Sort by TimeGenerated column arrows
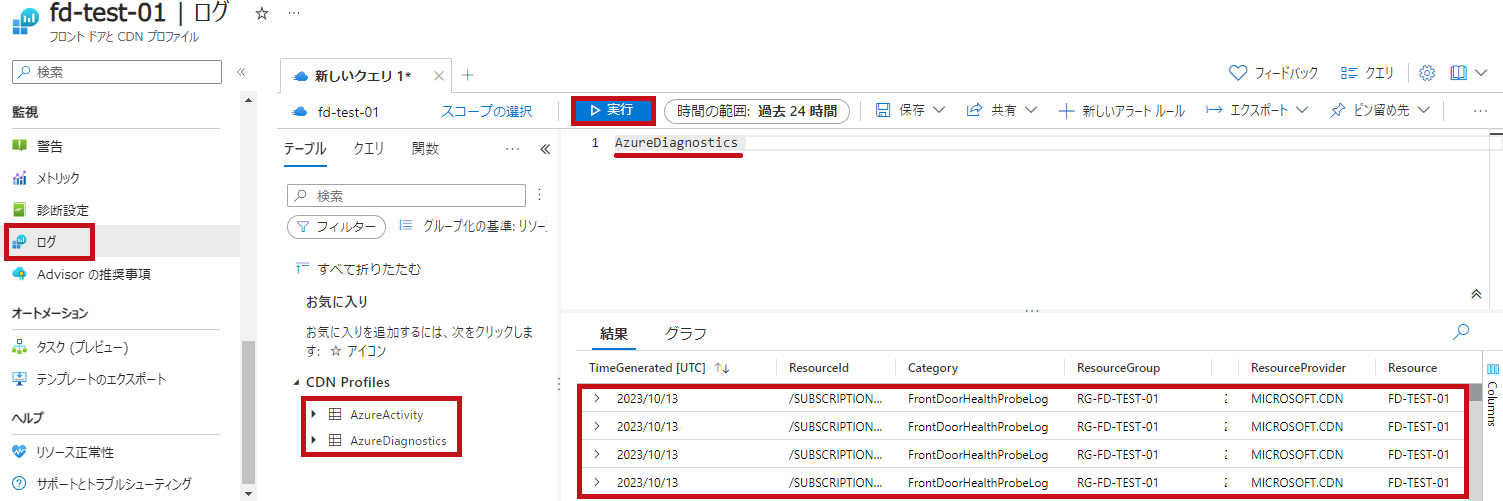 pos(722,368)
